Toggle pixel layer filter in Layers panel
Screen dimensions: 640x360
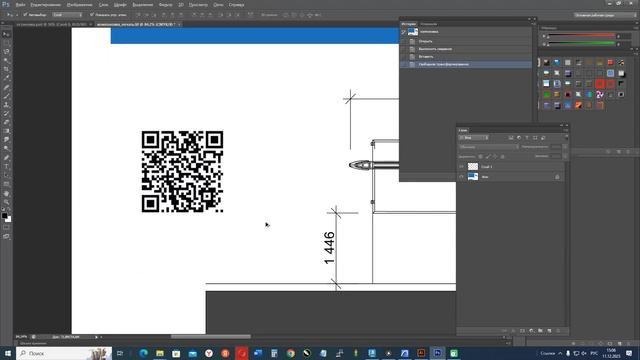tap(511, 138)
